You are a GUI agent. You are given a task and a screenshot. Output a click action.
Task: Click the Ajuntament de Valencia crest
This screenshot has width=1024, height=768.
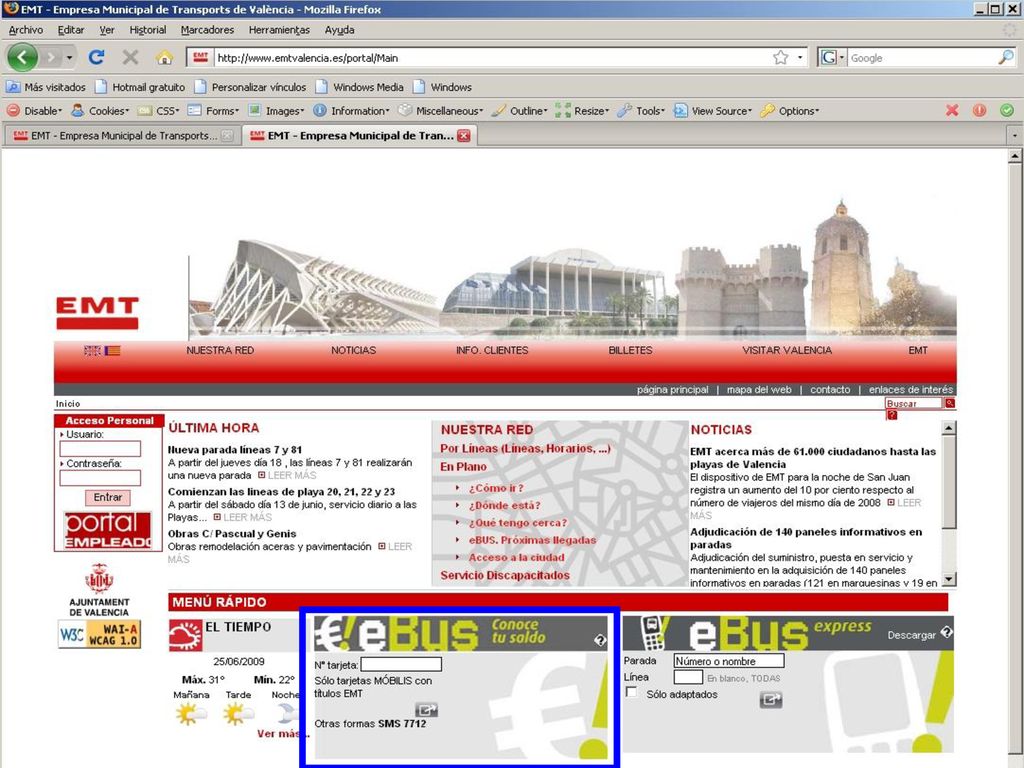99,579
